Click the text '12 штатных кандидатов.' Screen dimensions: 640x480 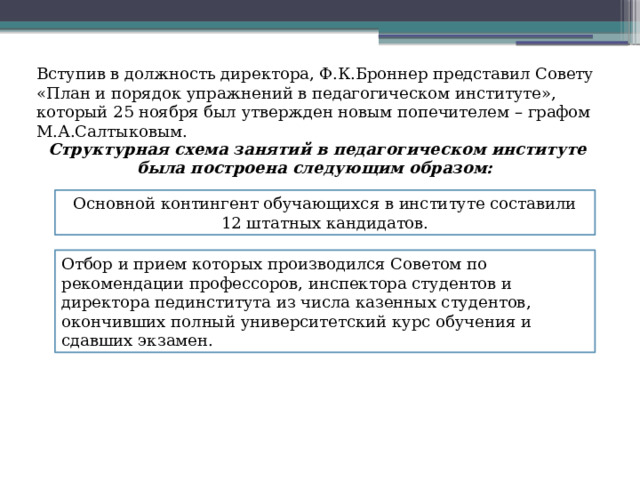point(324,223)
